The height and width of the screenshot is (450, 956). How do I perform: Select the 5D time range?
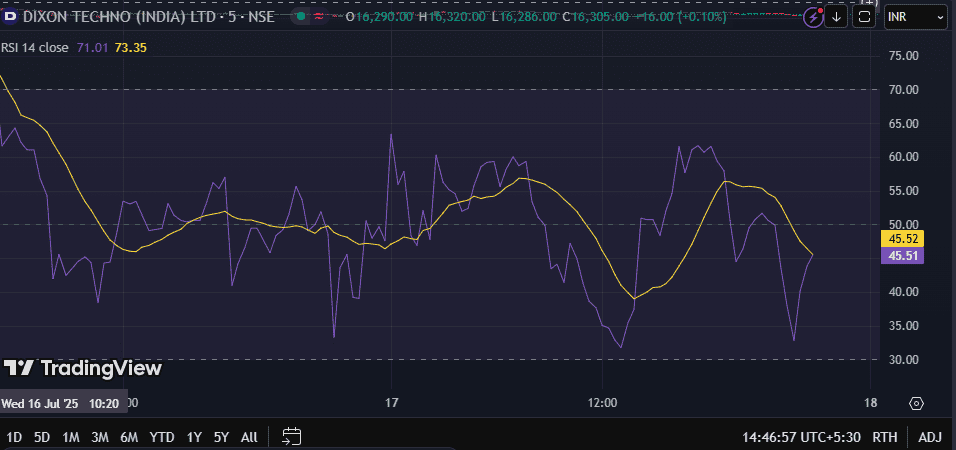42,437
